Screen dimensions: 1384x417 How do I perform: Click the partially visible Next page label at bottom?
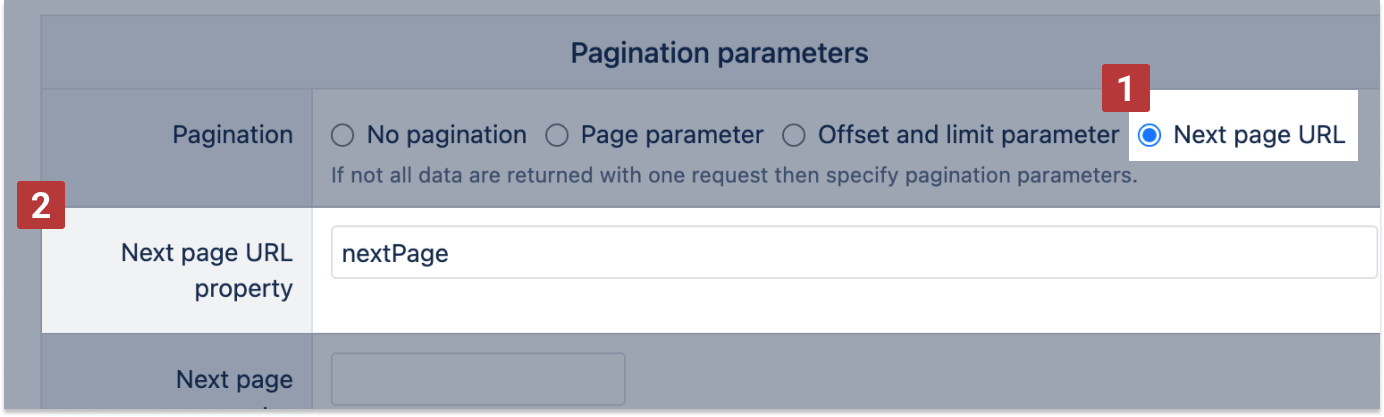point(234,380)
